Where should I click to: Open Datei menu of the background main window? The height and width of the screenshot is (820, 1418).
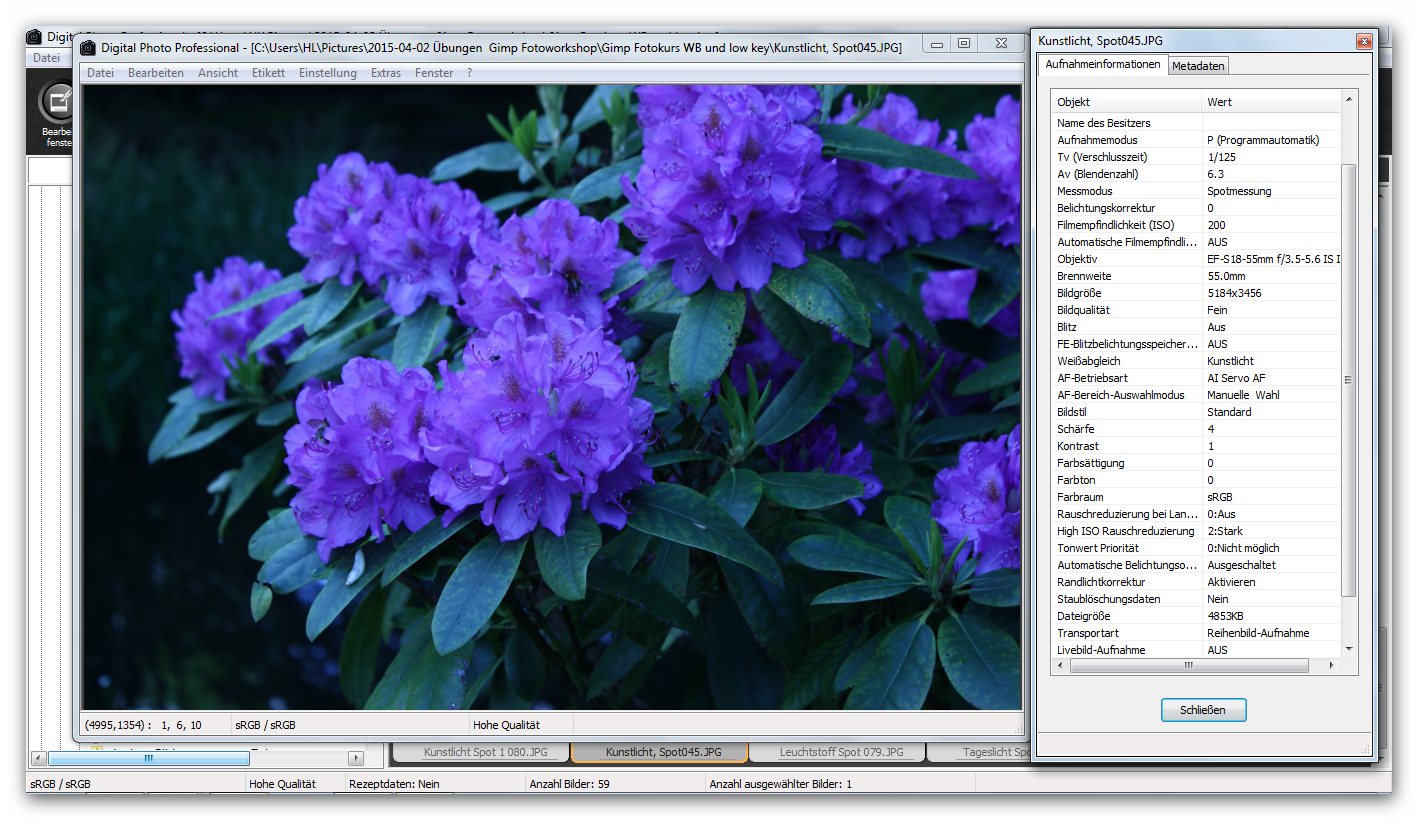click(46, 58)
